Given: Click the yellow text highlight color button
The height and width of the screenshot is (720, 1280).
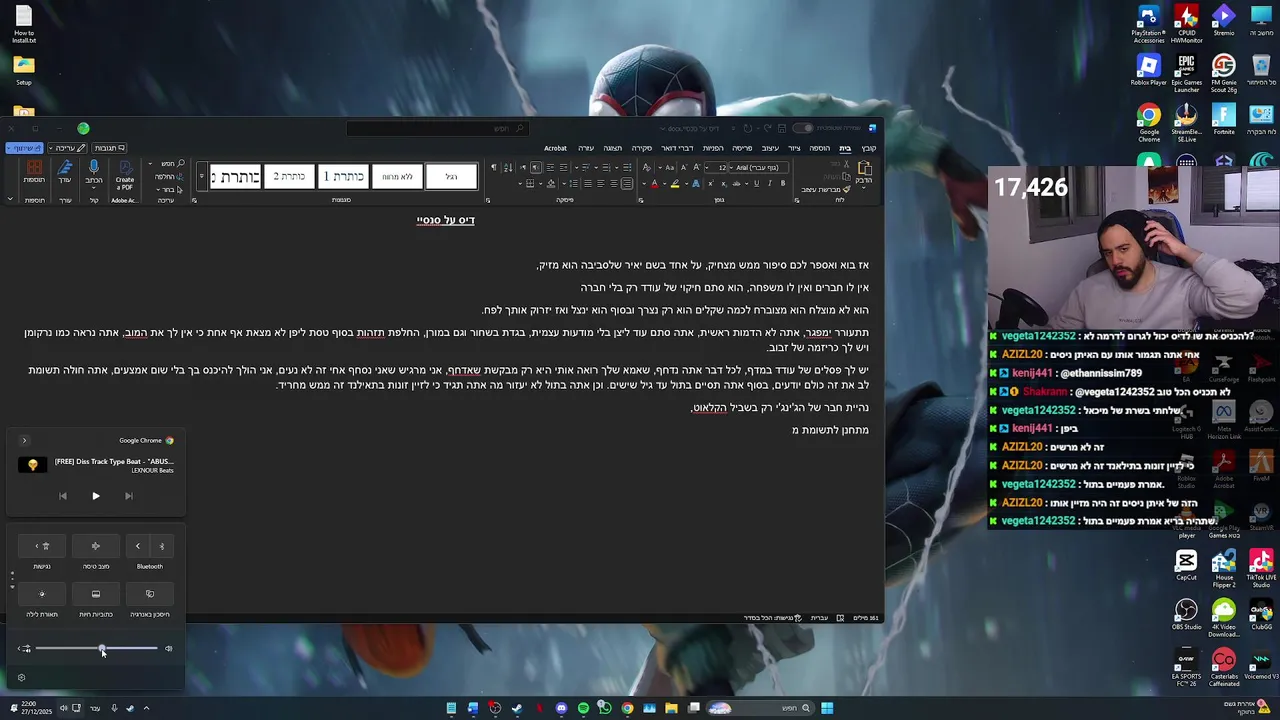Looking at the screenshot, I should pos(675,184).
